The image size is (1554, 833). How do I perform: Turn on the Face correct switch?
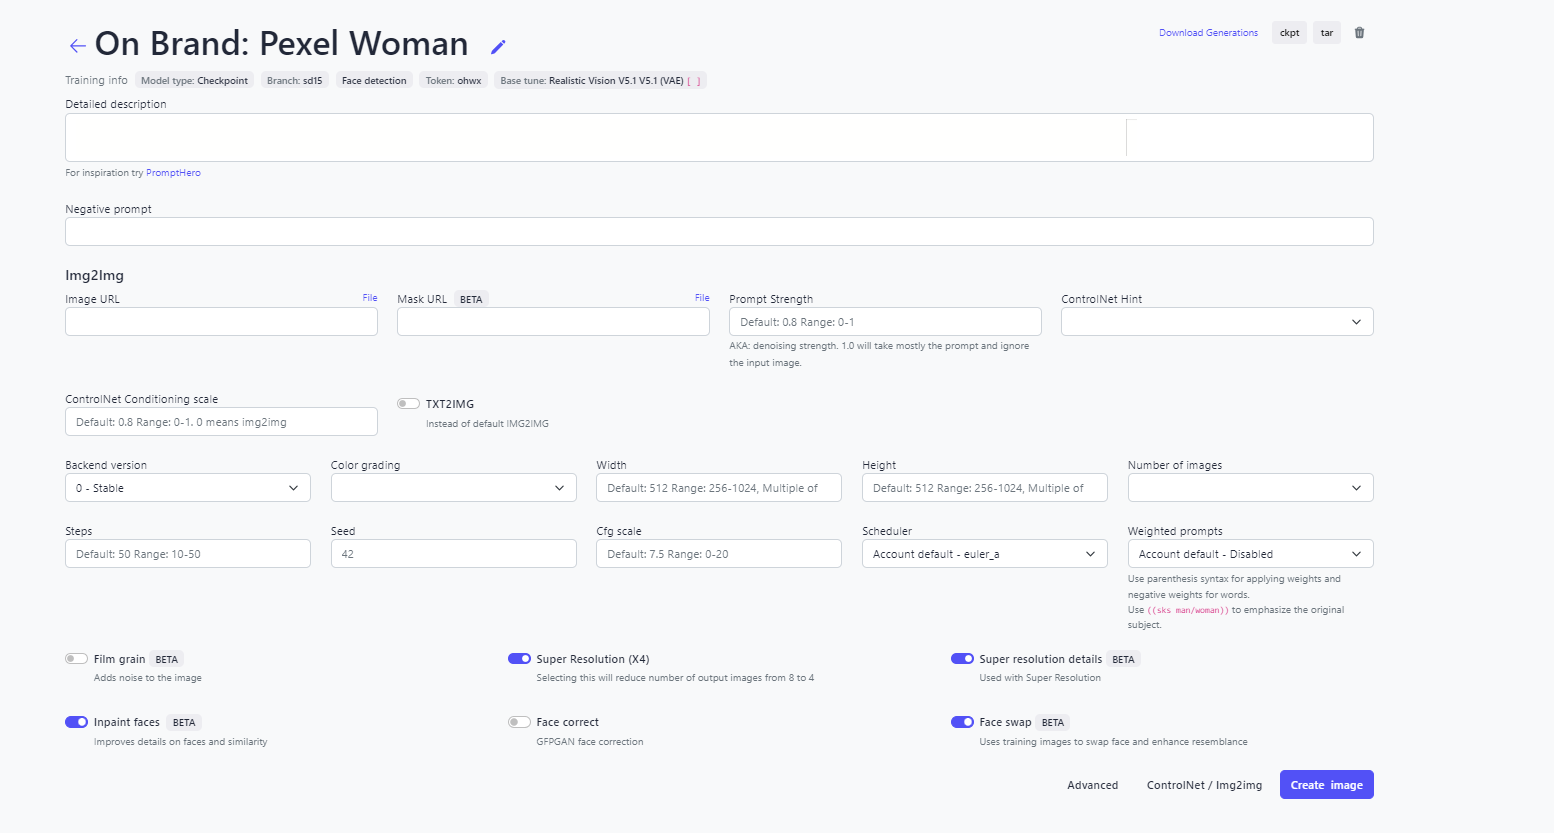pos(519,722)
